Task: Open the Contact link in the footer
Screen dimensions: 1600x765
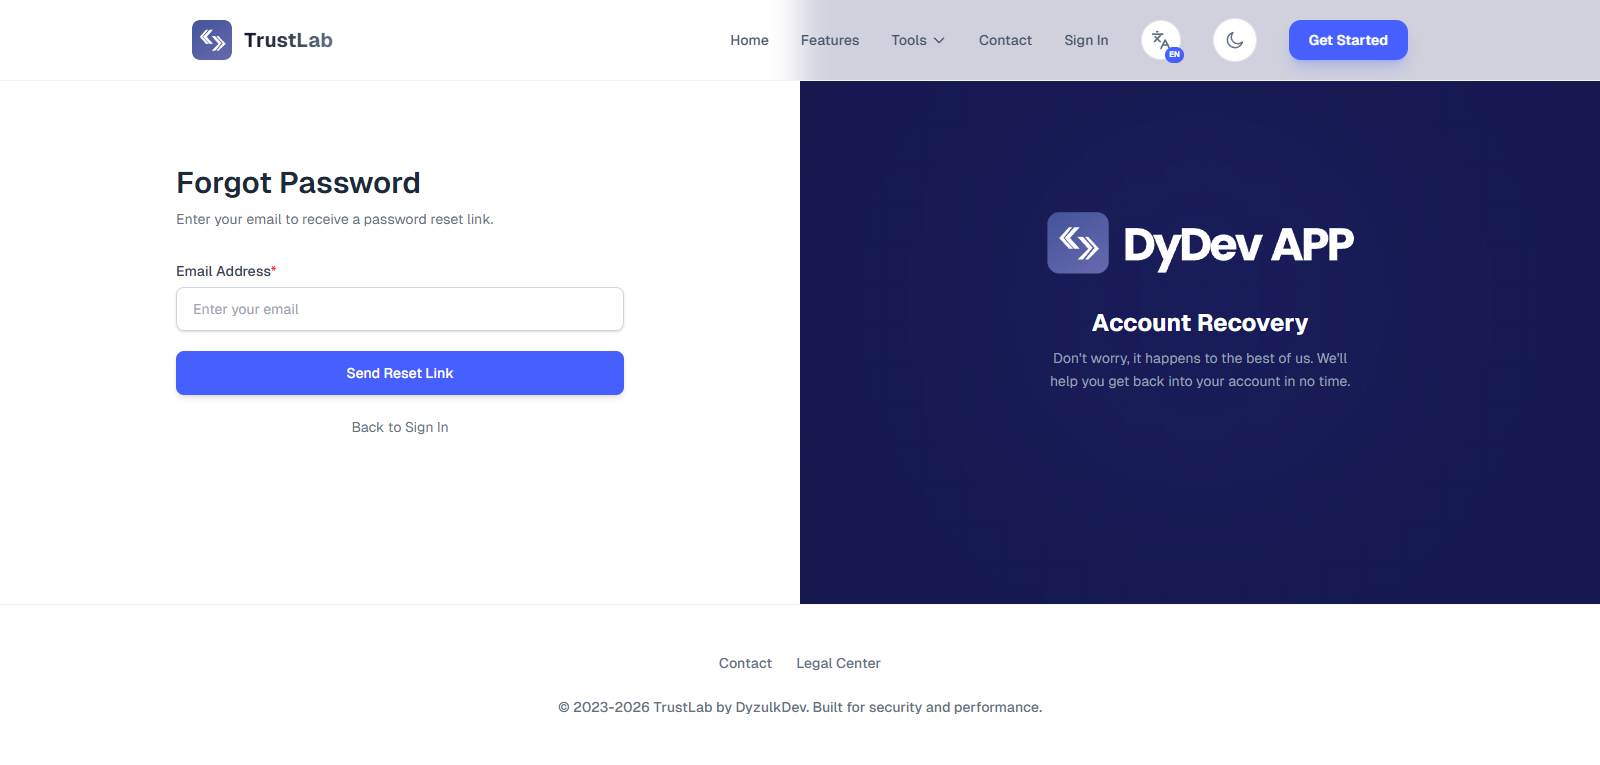Action: pyautogui.click(x=745, y=663)
